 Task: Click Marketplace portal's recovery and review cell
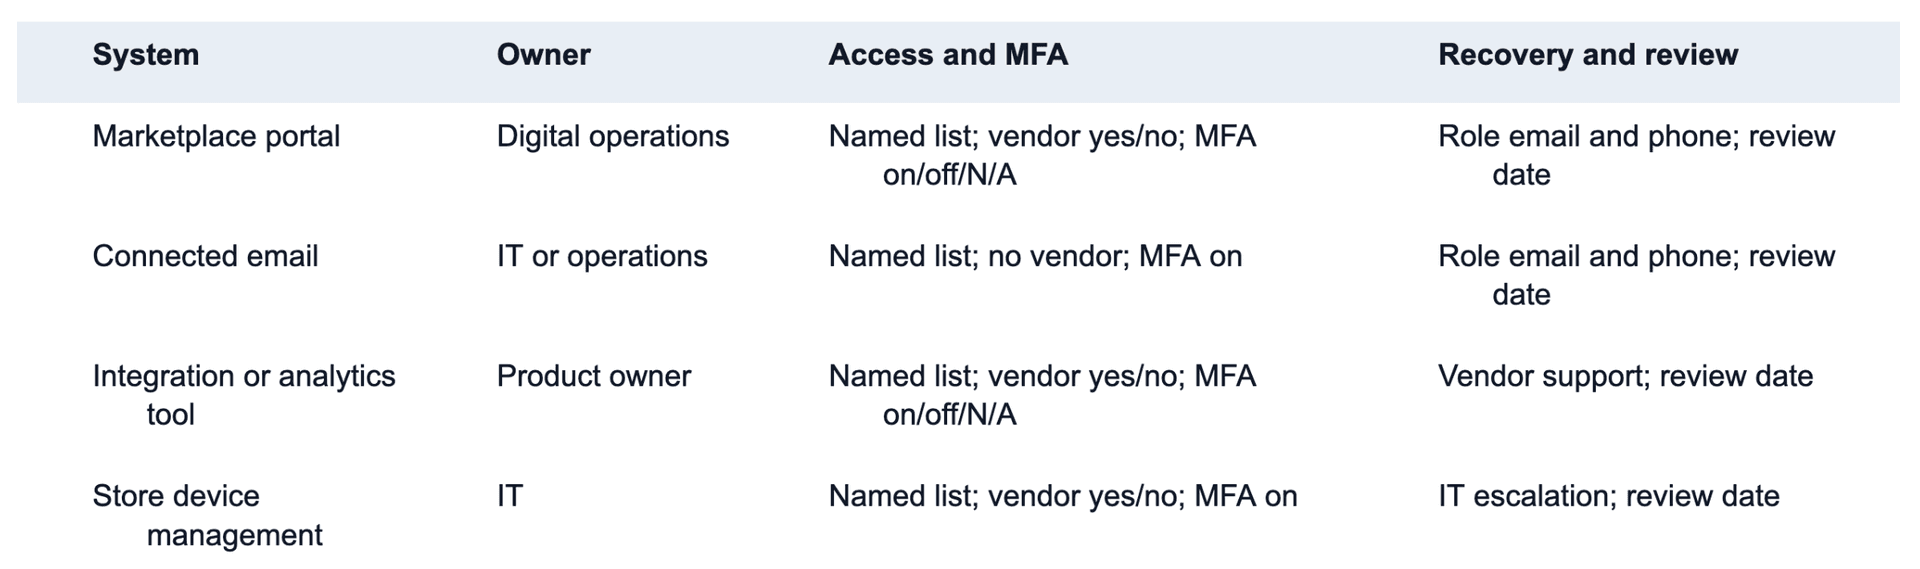coord(1637,155)
